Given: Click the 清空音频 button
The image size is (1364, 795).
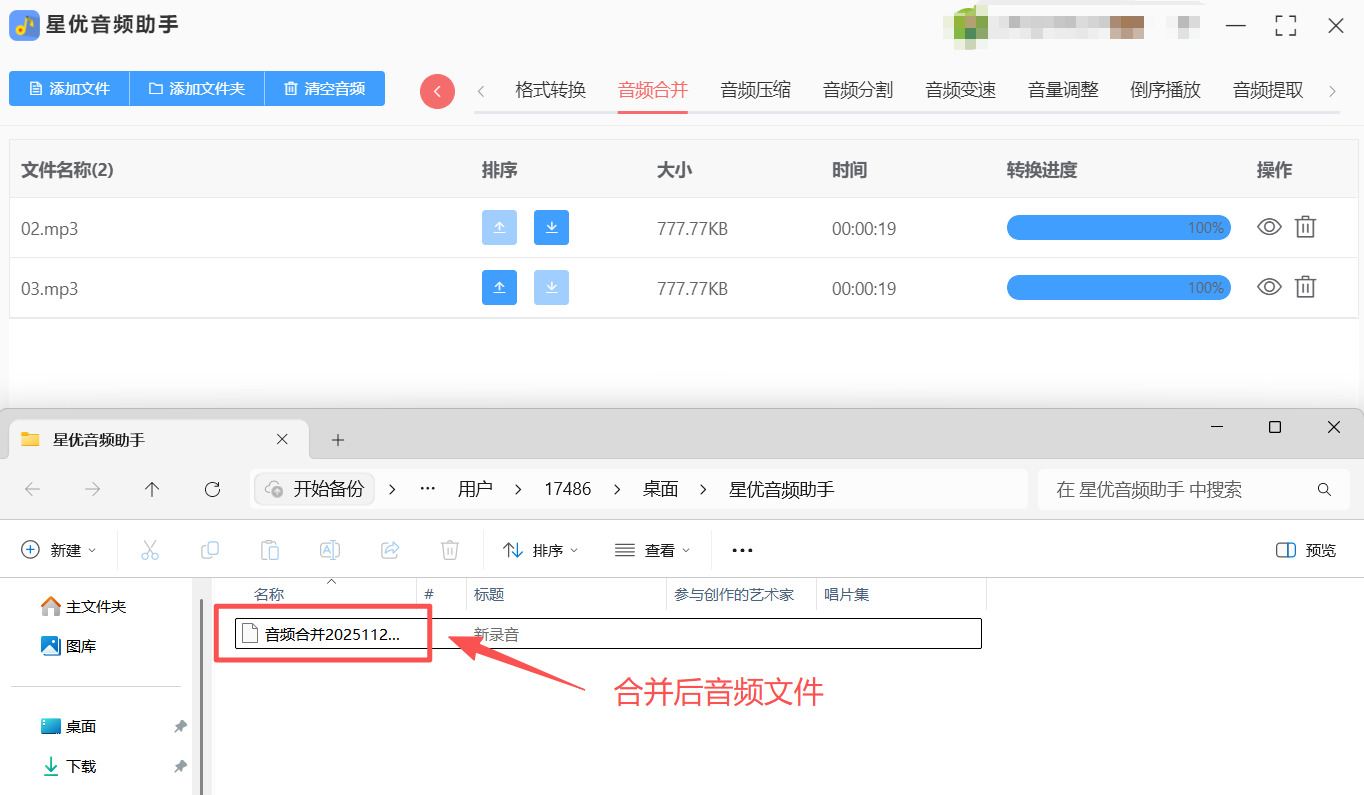Looking at the screenshot, I should [325, 89].
